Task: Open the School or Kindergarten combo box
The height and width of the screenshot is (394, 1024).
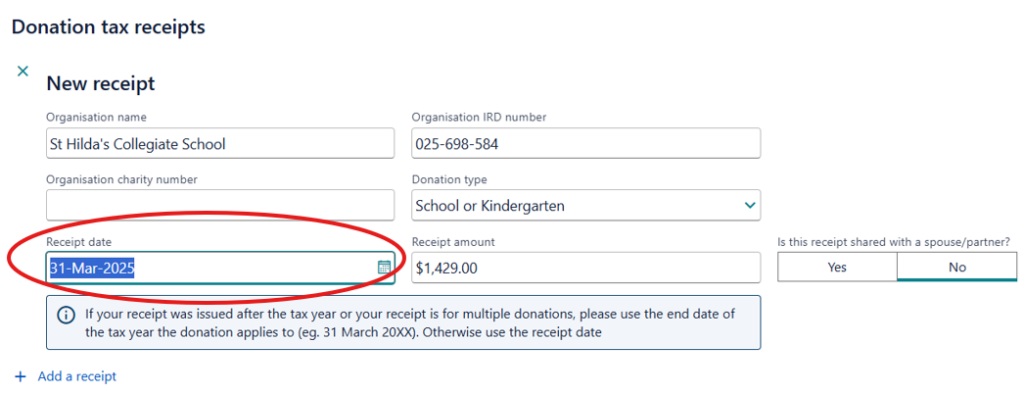Action: (586, 206)
